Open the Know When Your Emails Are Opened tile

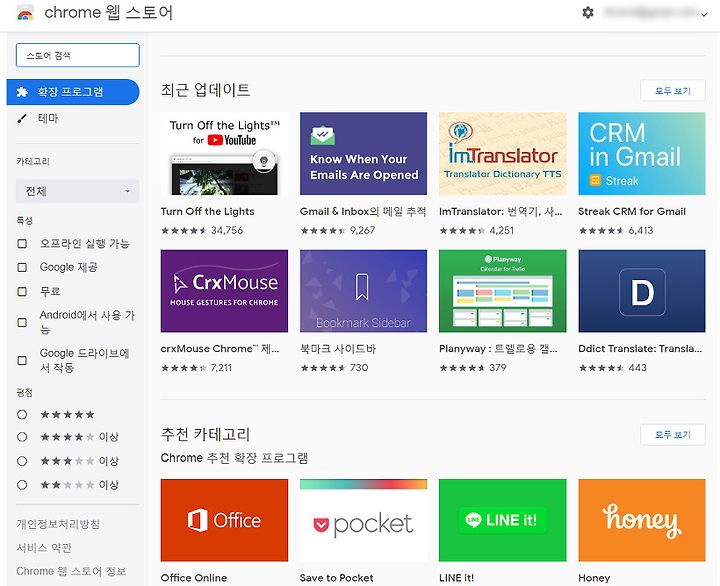(x=363, y=153)
